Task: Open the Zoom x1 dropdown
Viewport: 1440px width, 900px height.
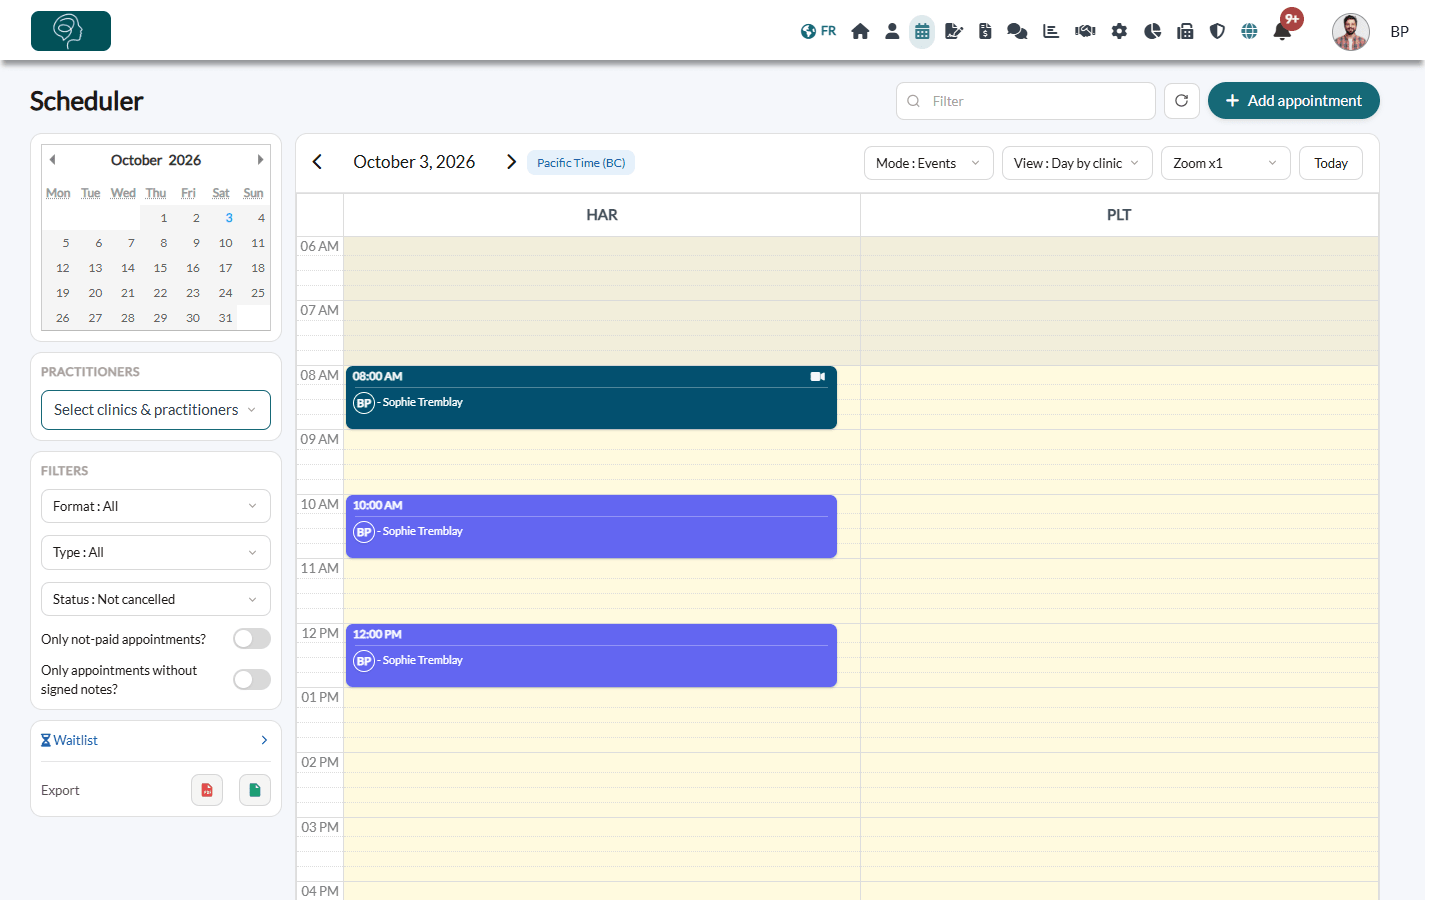Action: coord(1226,163)
